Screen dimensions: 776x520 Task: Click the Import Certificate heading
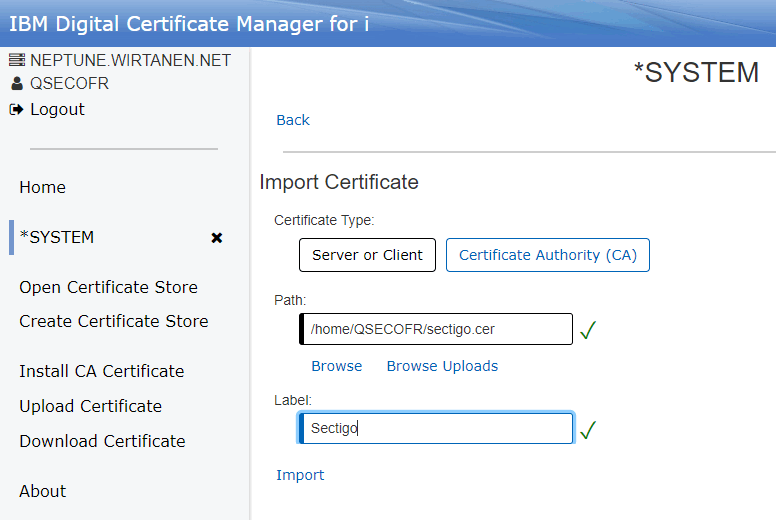339,182
